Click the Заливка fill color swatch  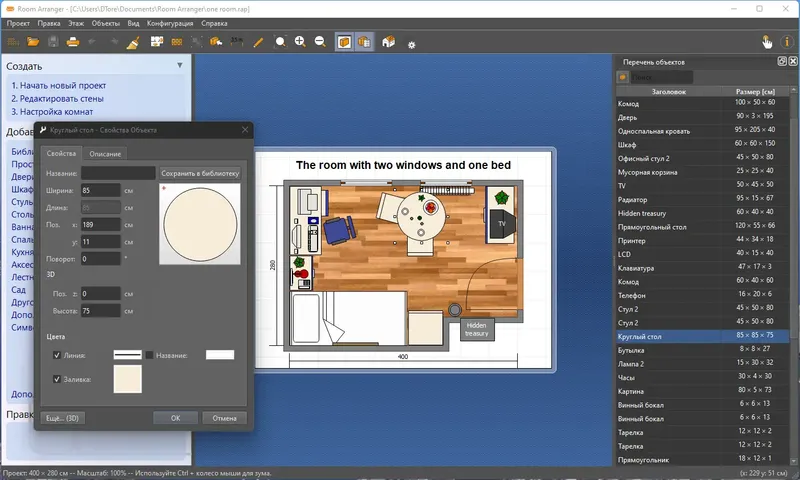pos(127,378)
